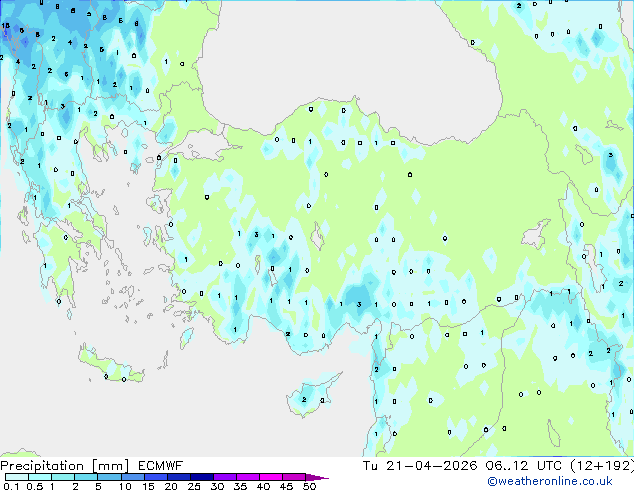
Task: Click the '06..12 UTC' time range text
Action: [x=524, y=466]
